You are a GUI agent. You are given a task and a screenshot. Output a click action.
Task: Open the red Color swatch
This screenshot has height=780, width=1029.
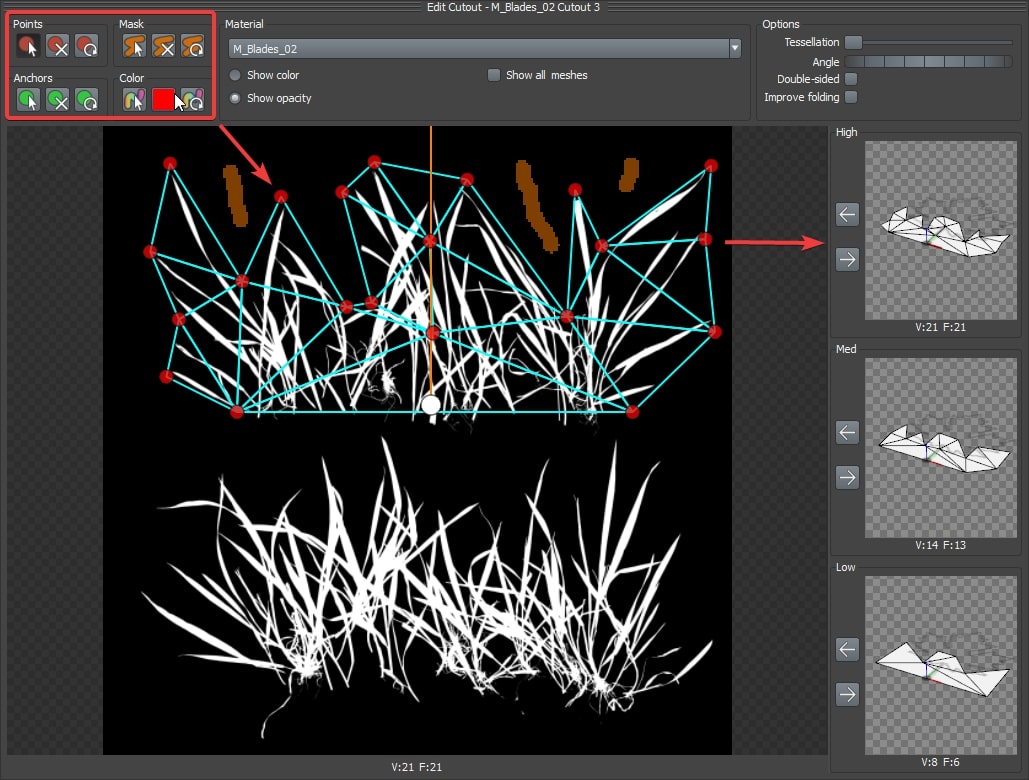pos(163,100)
